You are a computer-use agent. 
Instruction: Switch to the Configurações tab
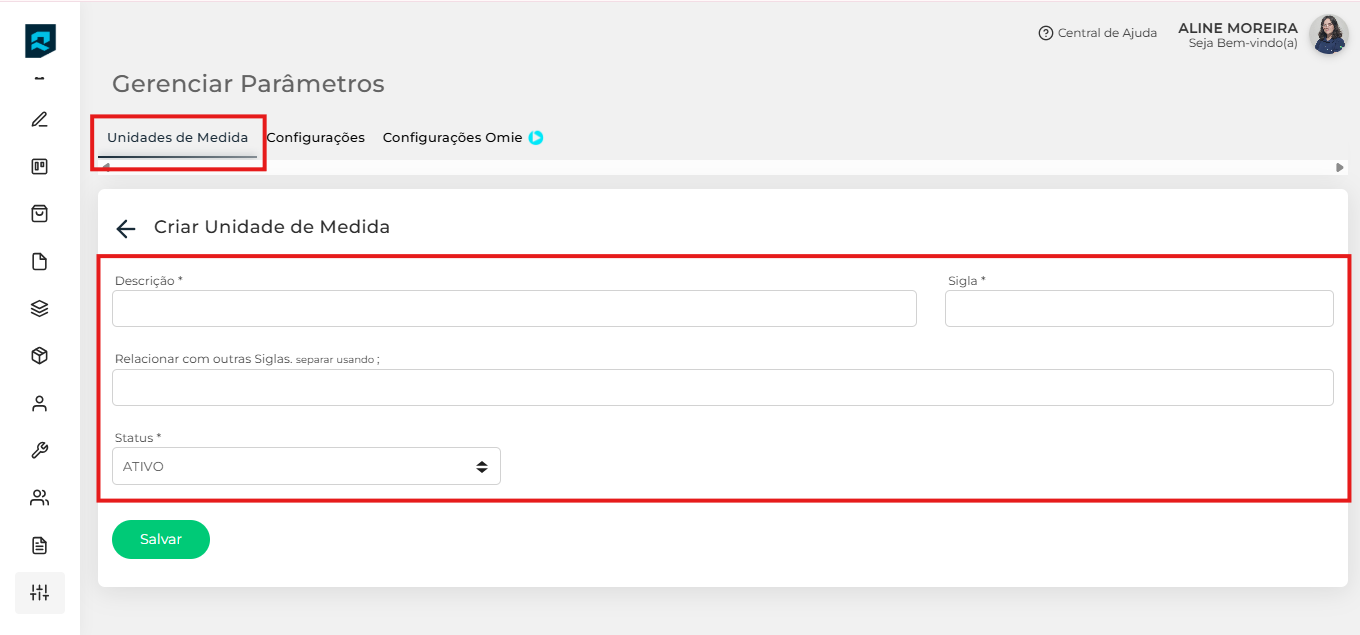[315, 138]
